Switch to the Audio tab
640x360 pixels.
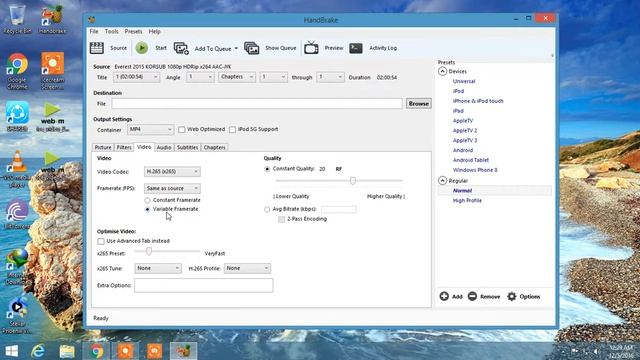(x=164, y=147)
